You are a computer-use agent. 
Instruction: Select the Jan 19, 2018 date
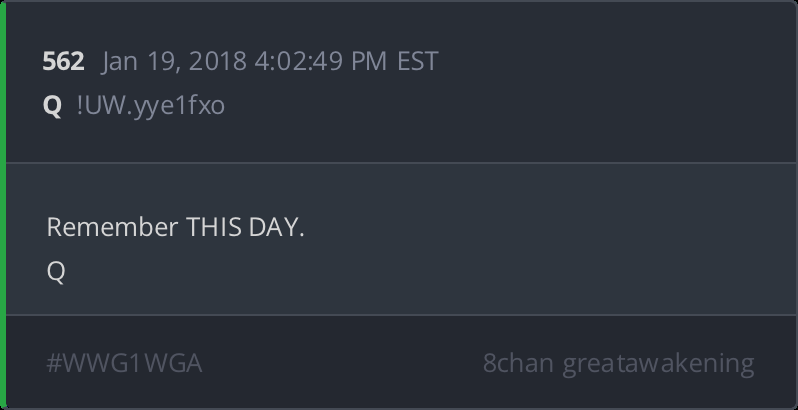click(175, 61)
